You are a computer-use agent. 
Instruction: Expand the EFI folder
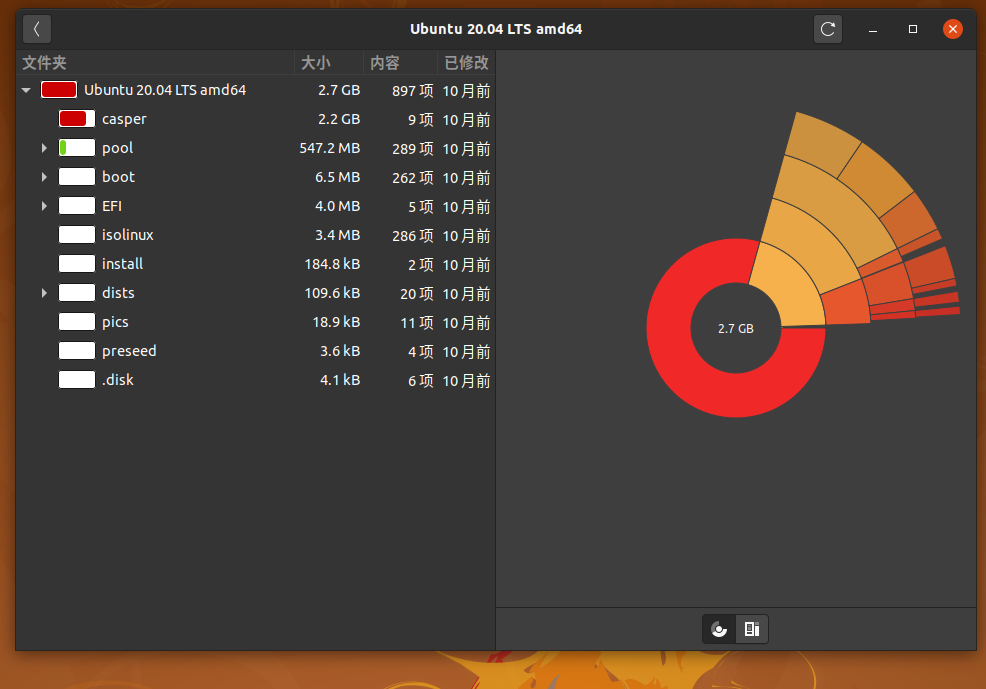pos(44,206)
